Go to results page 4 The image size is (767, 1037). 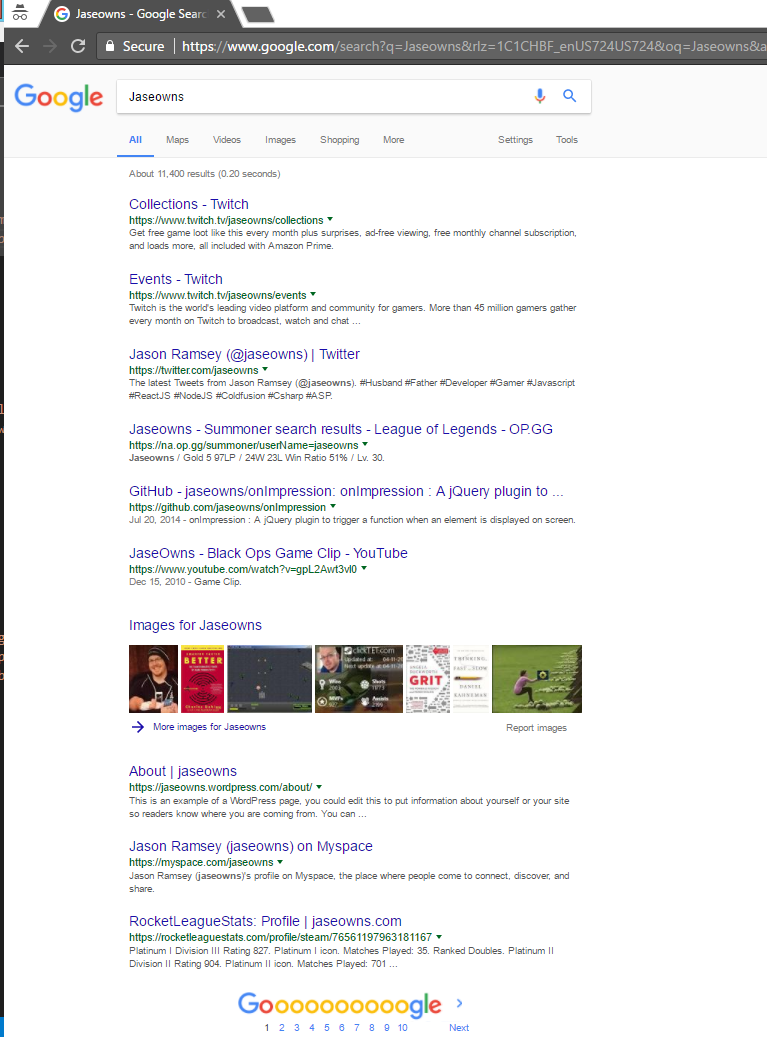pyautogui.click(x=312, y=1028)
